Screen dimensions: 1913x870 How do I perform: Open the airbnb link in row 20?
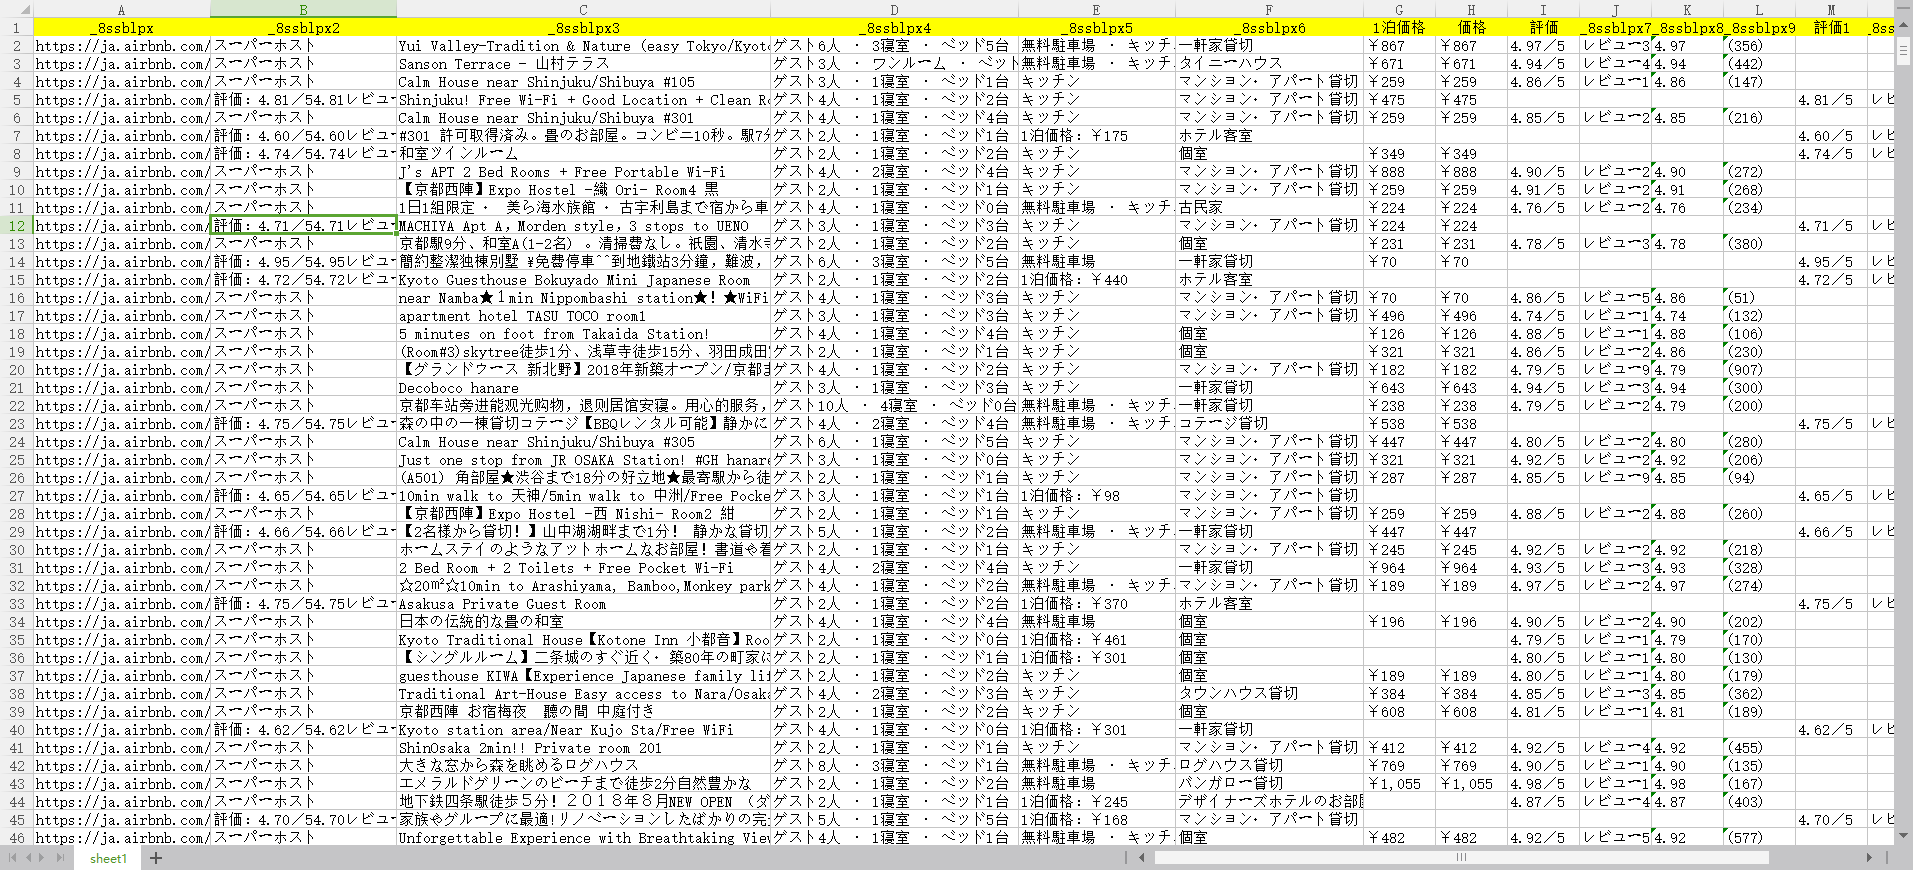click(x=122, y=370)
